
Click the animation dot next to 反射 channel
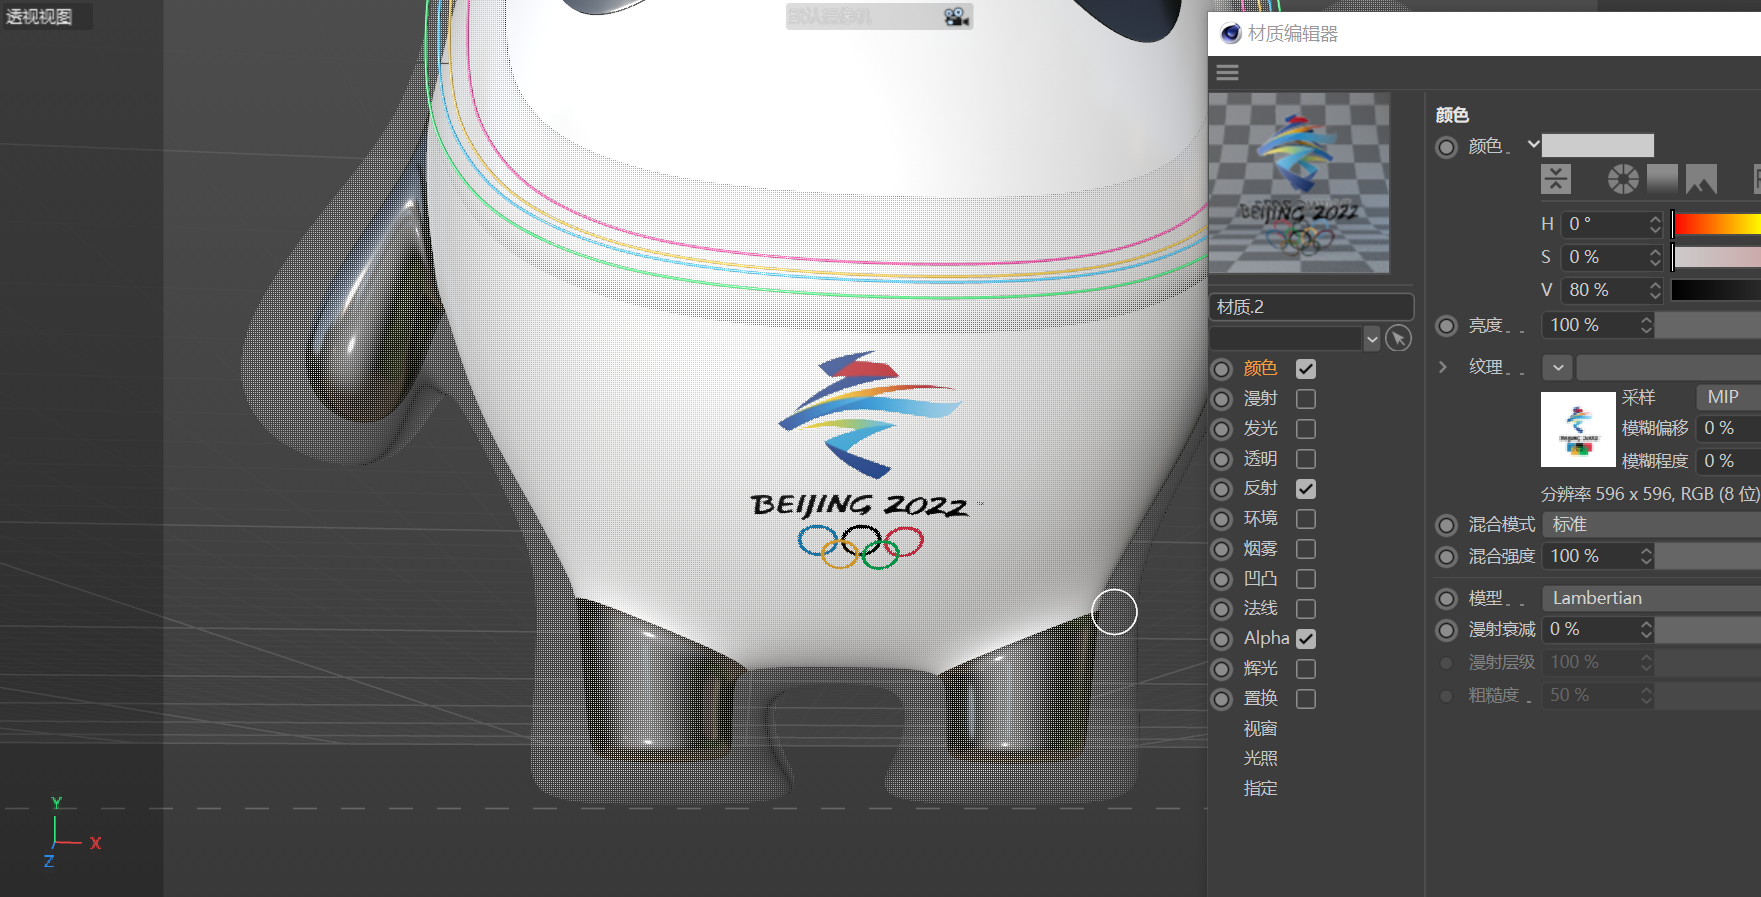click(x=1222, y=489)
